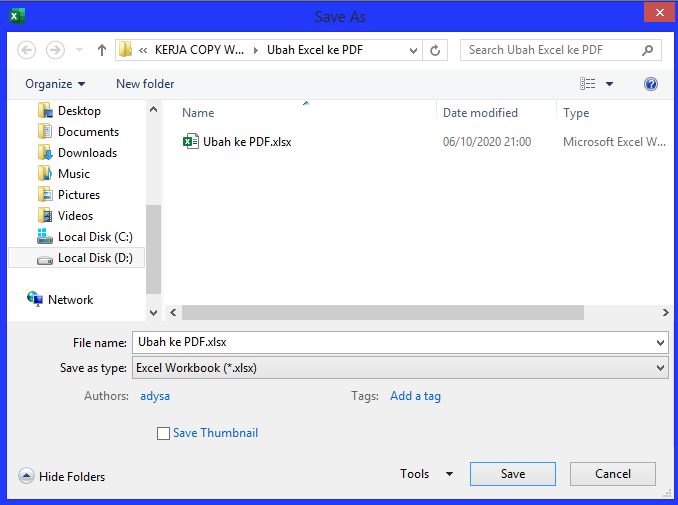Viewport: 678px width, 505px height.
Task: Sort by the Name column header
Action: click(198, 113)
